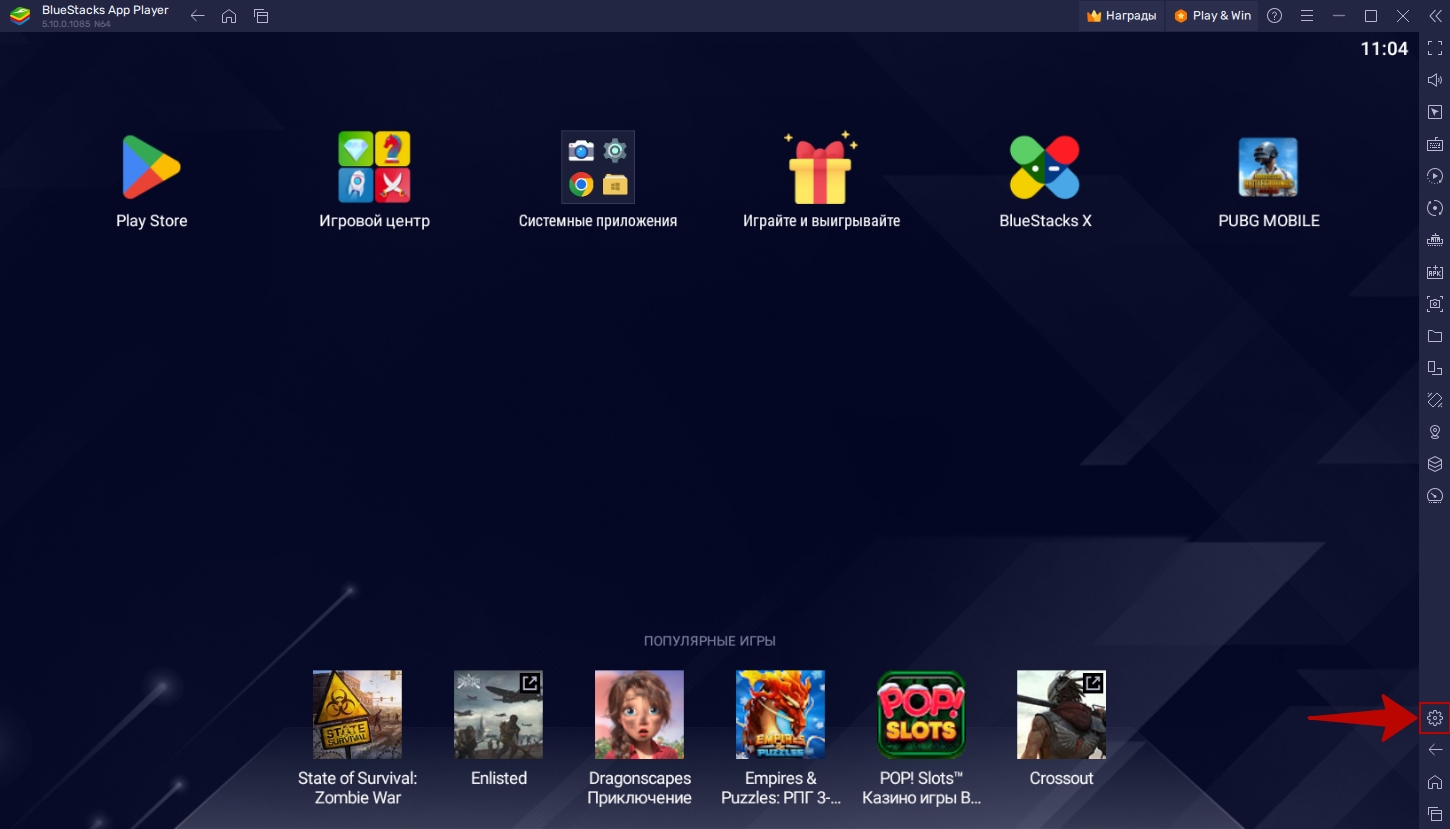Launch PUBG MOBILE
This screenshot has width=1450, height=829.
pyautogui.click(x=1268, y=167)
